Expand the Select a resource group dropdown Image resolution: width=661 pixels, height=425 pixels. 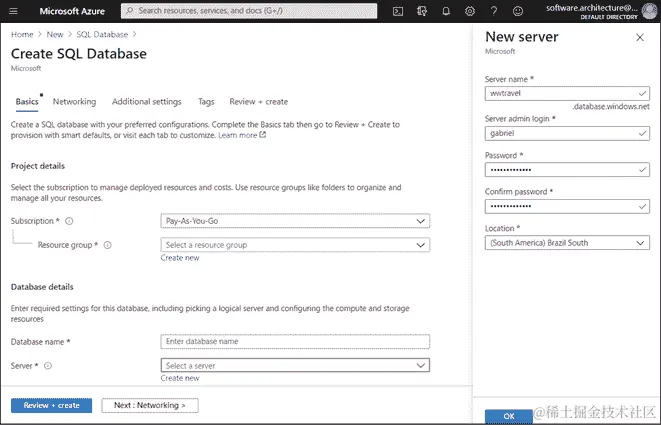pos(295,245)
